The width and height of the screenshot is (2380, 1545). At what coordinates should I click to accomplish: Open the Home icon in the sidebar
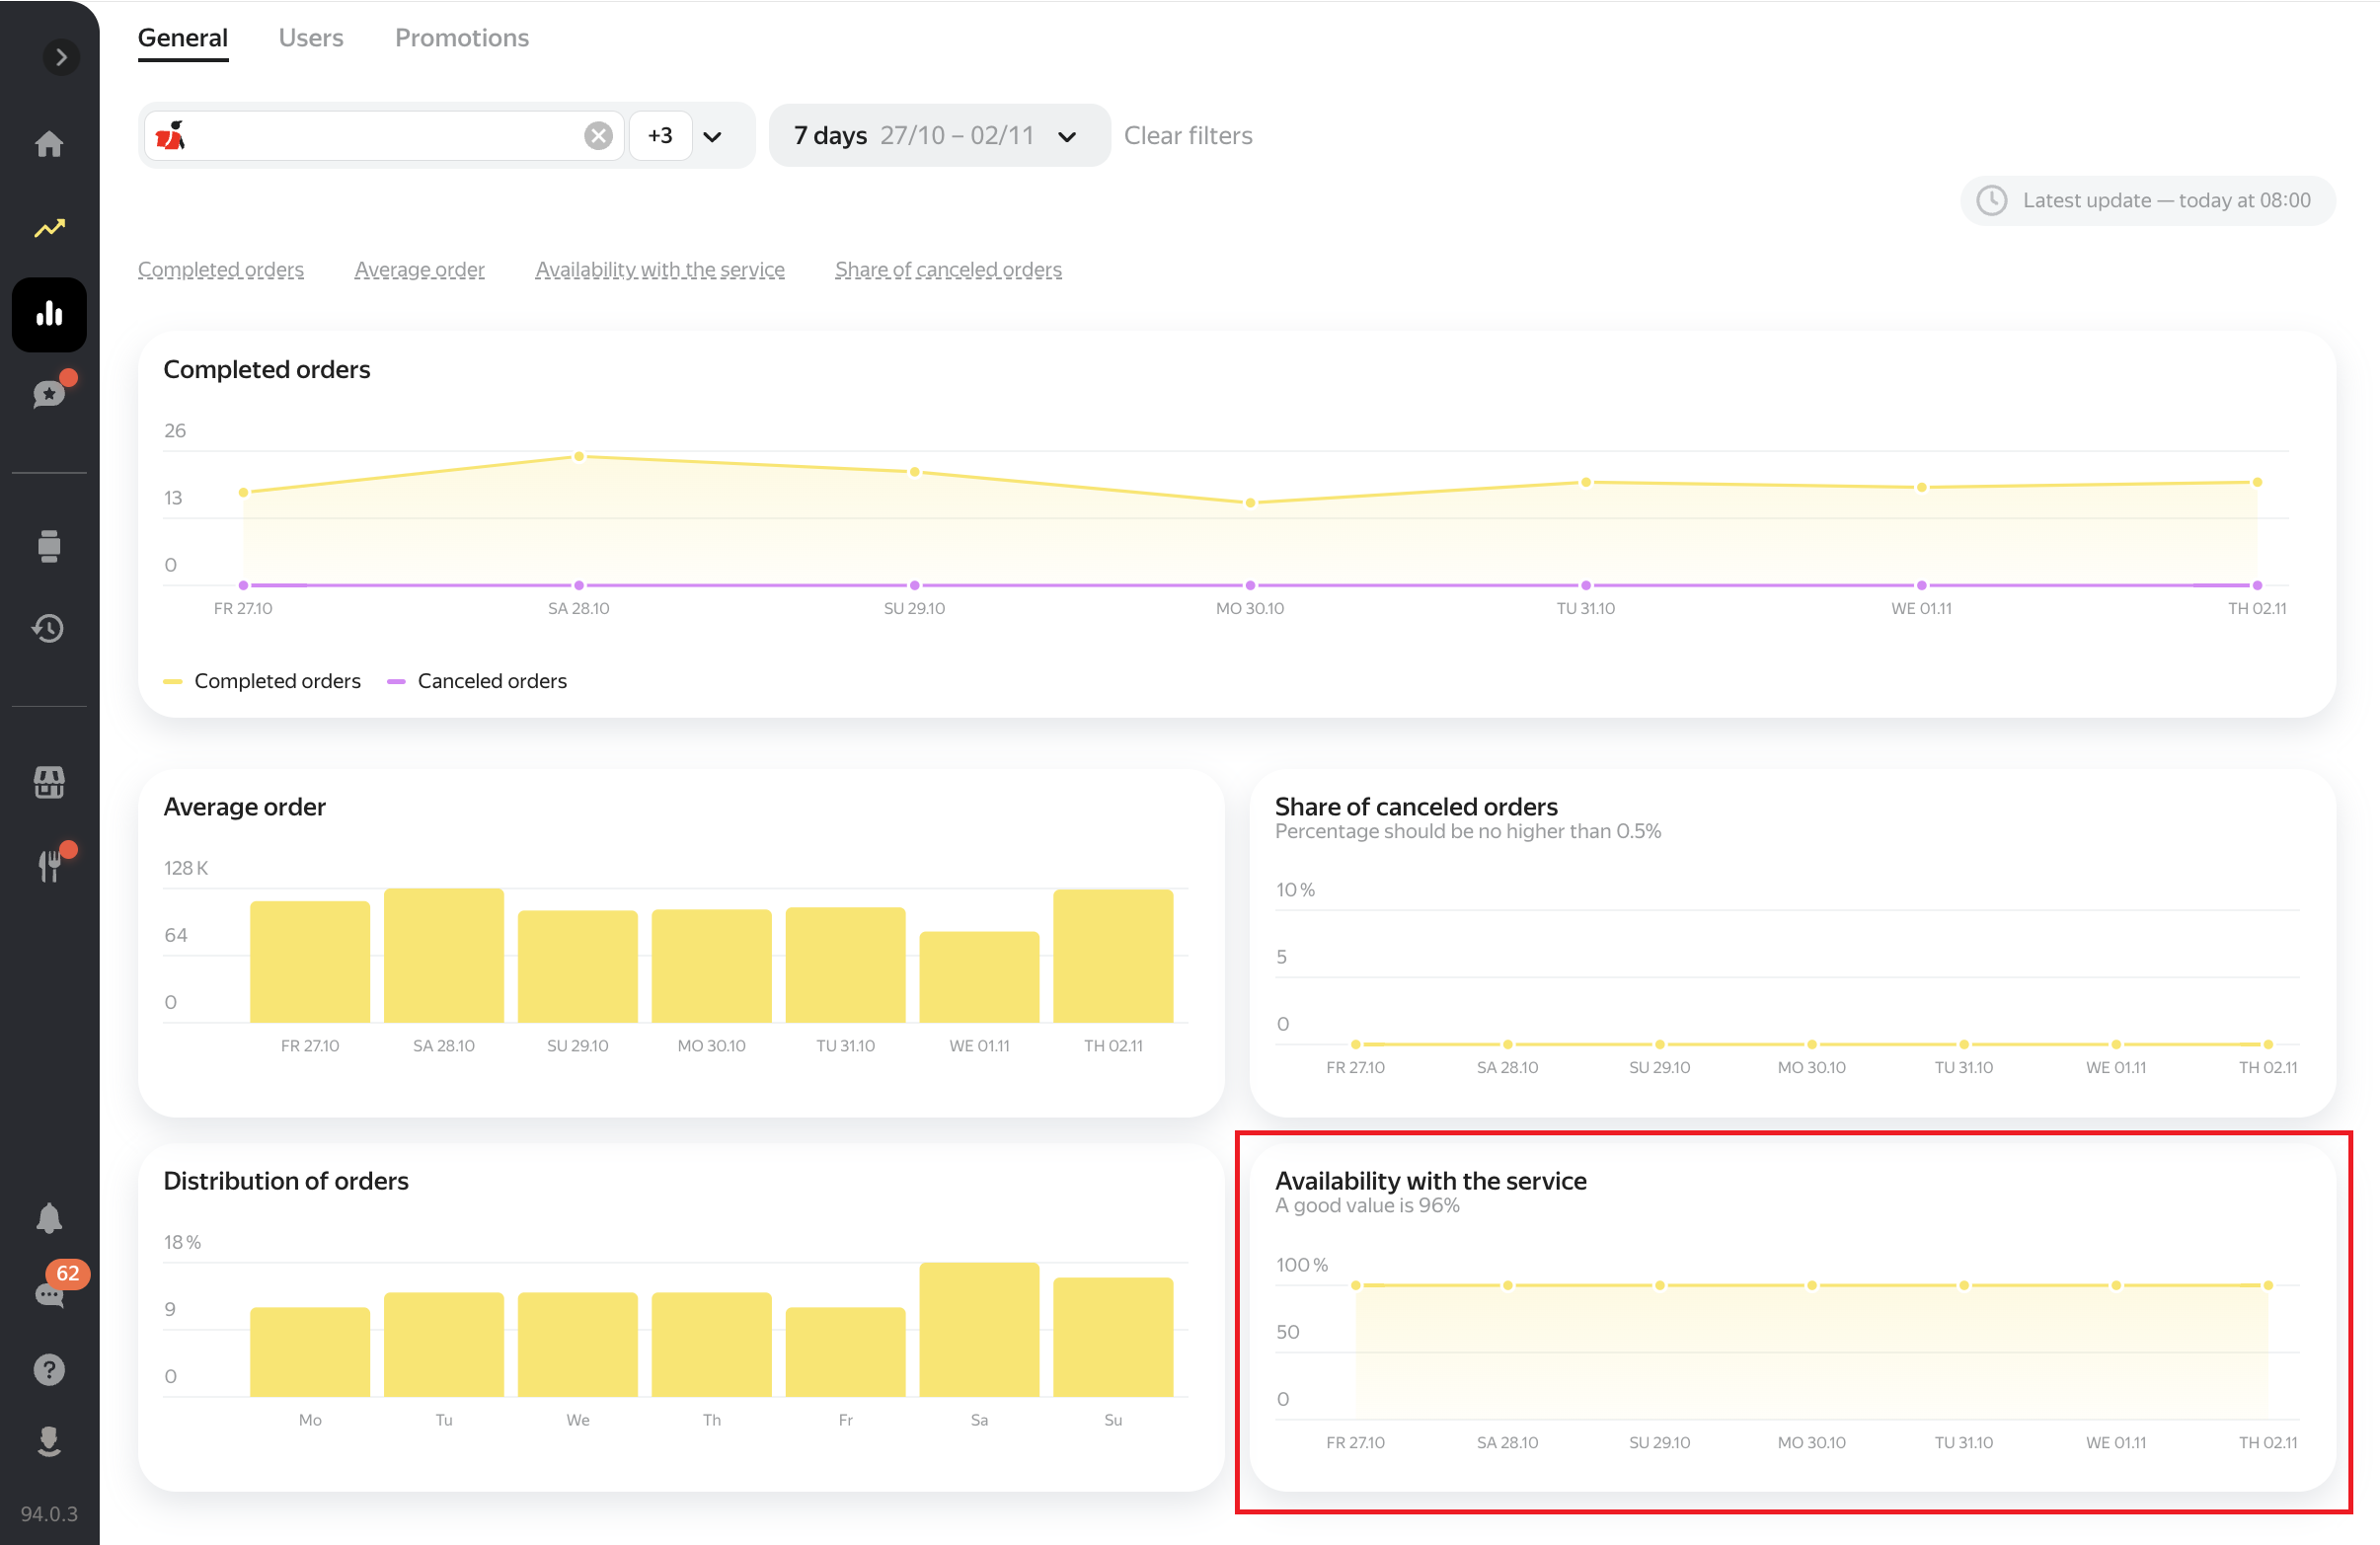49,144
